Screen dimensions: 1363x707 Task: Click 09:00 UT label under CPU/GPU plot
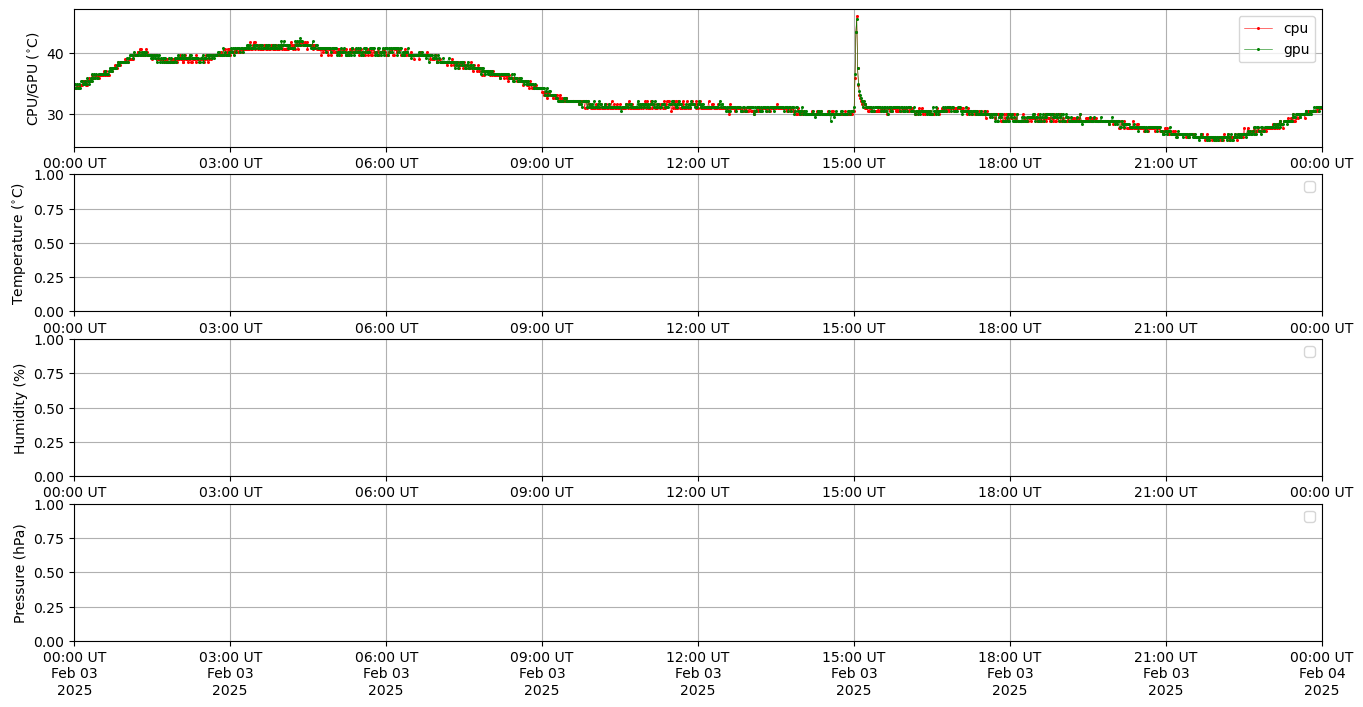coord(542,163)
